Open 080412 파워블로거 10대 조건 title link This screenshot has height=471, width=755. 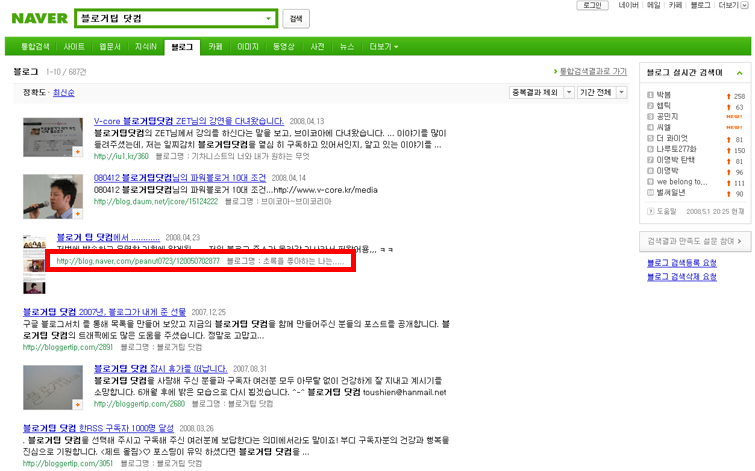point(180,178)
